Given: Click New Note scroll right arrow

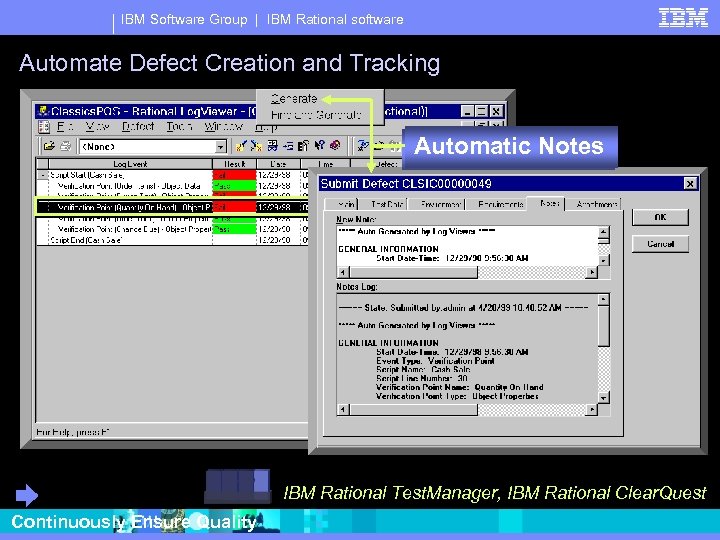Looking at the screenshot, I should pyautogui.click(x=592, y=272).
